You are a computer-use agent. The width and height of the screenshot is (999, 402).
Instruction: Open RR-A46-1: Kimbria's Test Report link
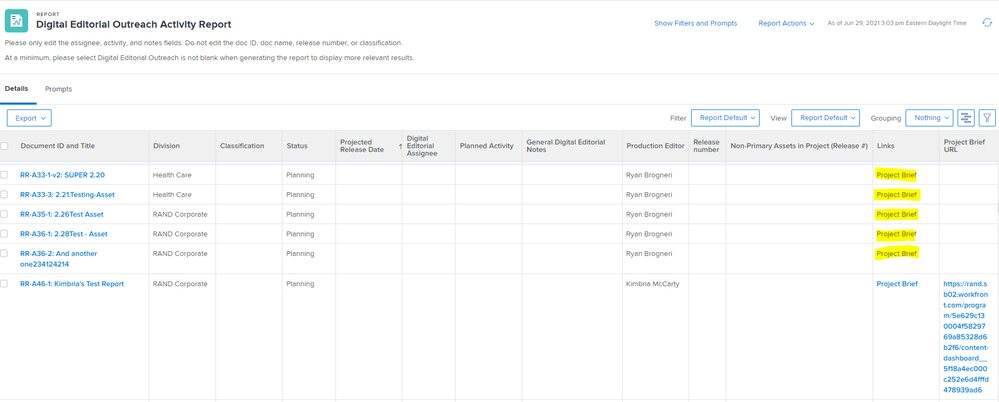(72, 284)
